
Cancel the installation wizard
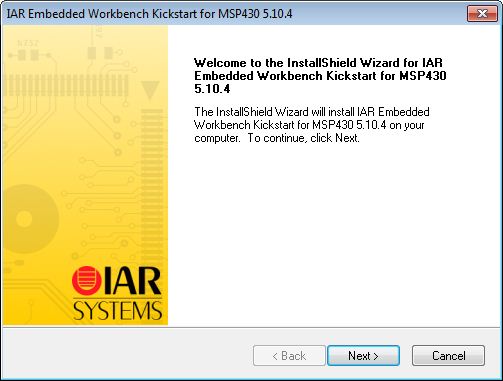(448, 356)
